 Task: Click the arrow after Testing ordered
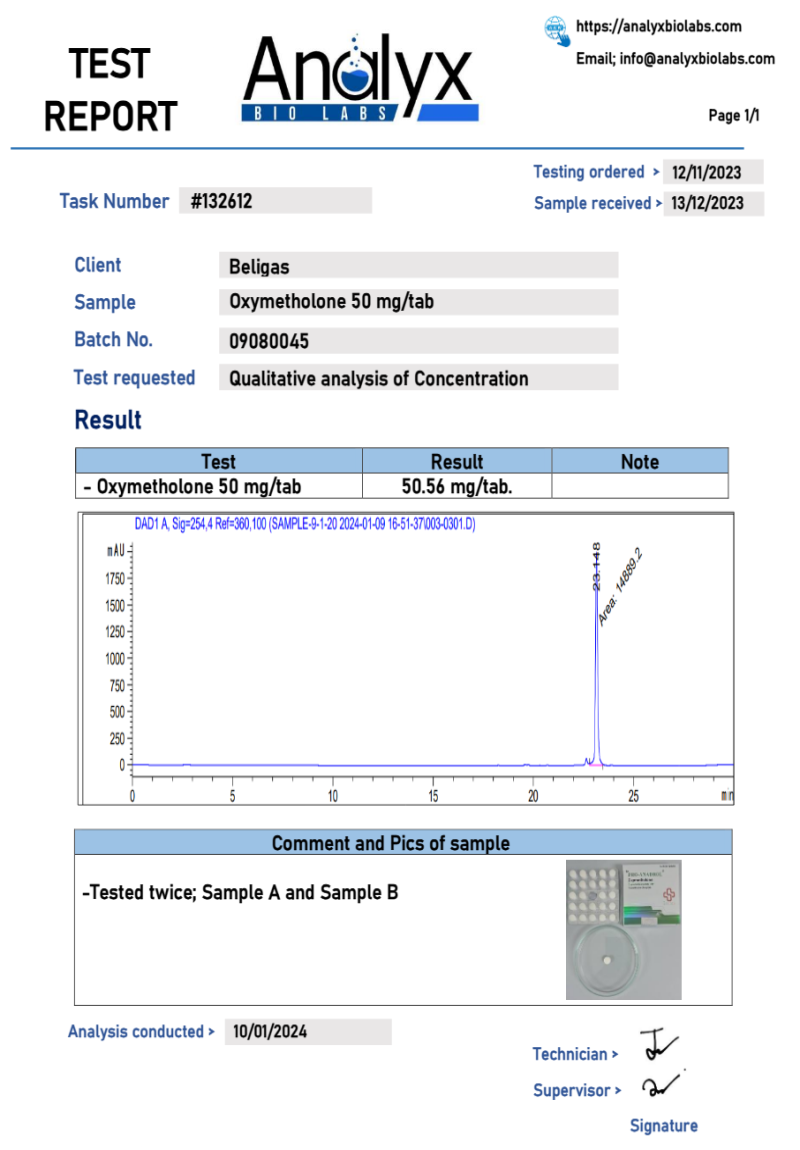coord(655,173)
